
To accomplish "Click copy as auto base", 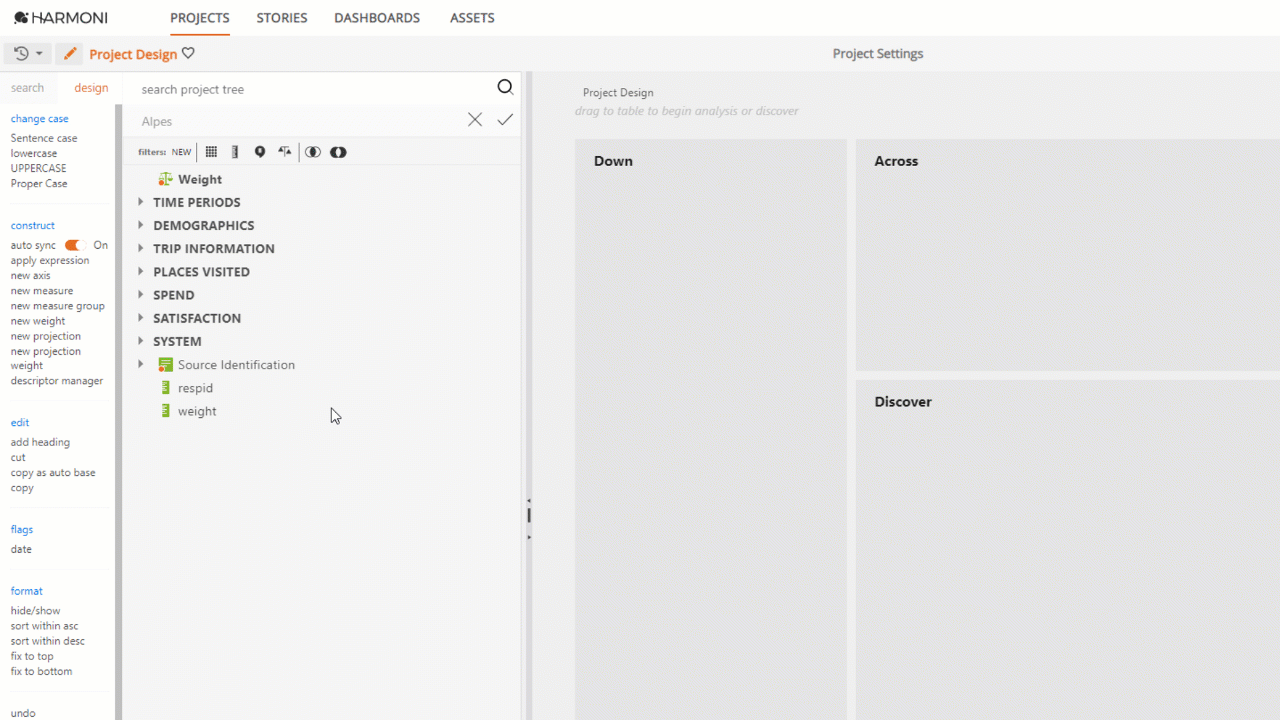I will [x=53, y=472].
